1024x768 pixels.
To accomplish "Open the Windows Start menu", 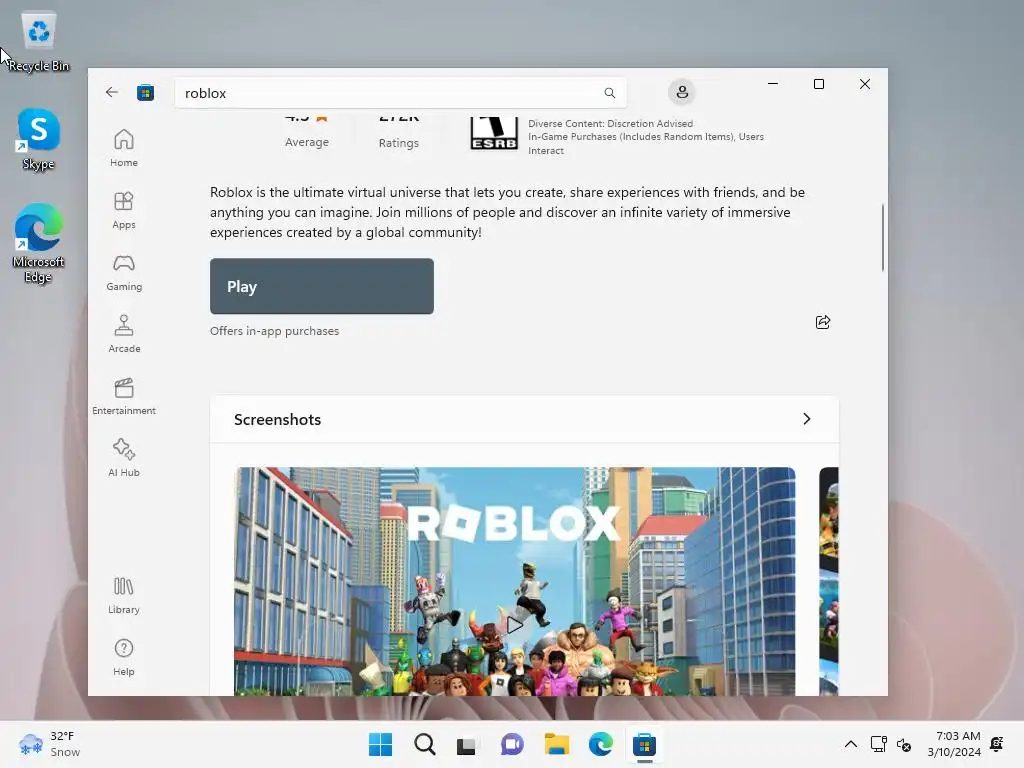I will point(380,744).
